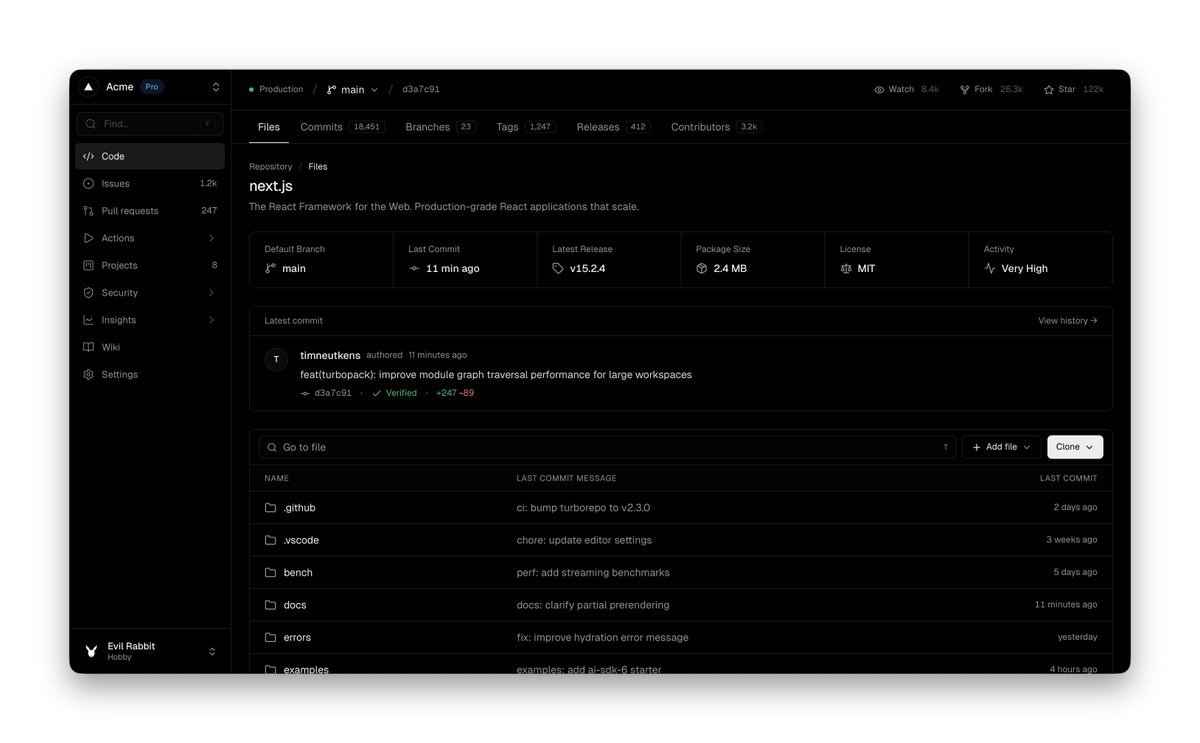1200x743 pixels.
Task: Click the Pull requests count 247
Action: [209, 211]
